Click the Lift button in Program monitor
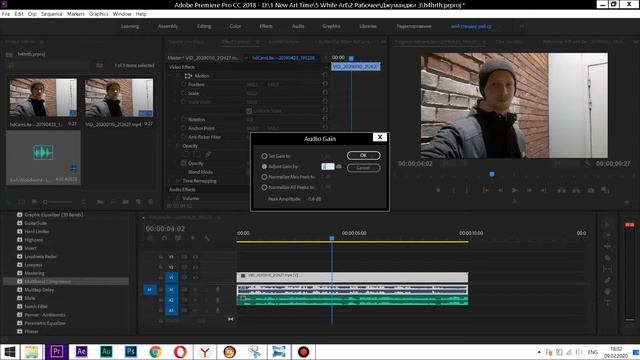The image size is (640, 360). 562,190
